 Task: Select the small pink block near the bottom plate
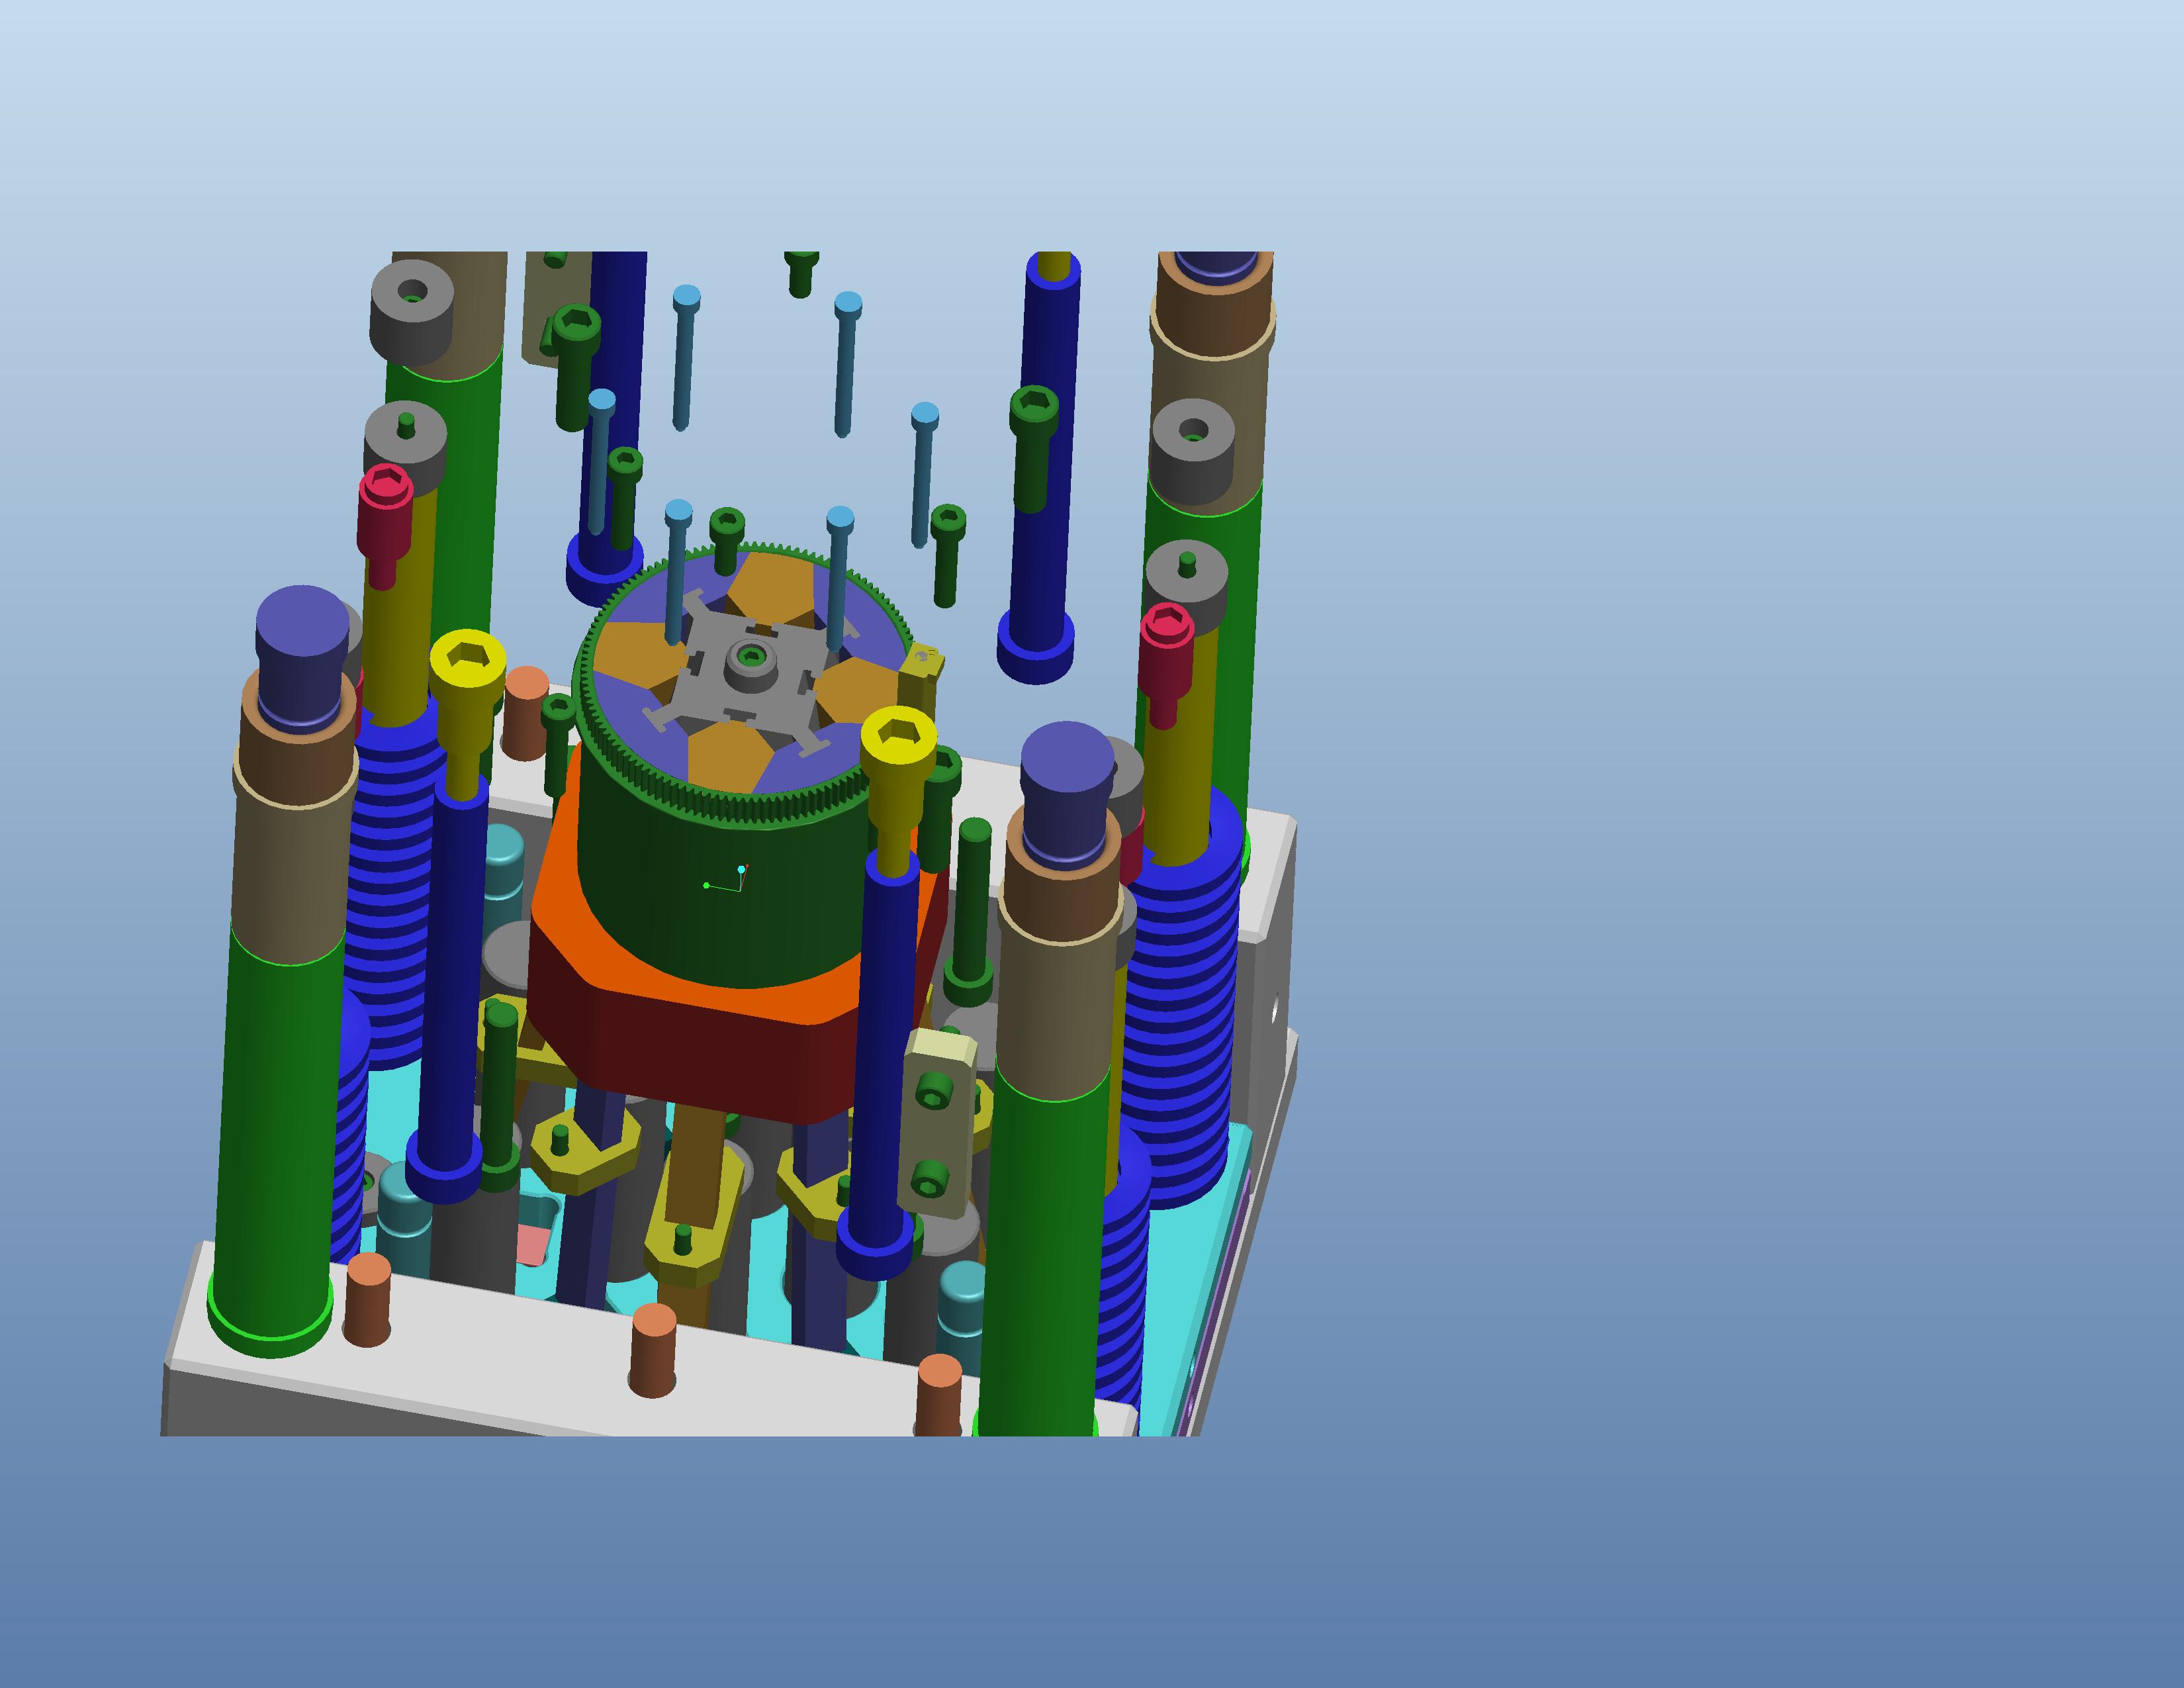[533, 1245]
